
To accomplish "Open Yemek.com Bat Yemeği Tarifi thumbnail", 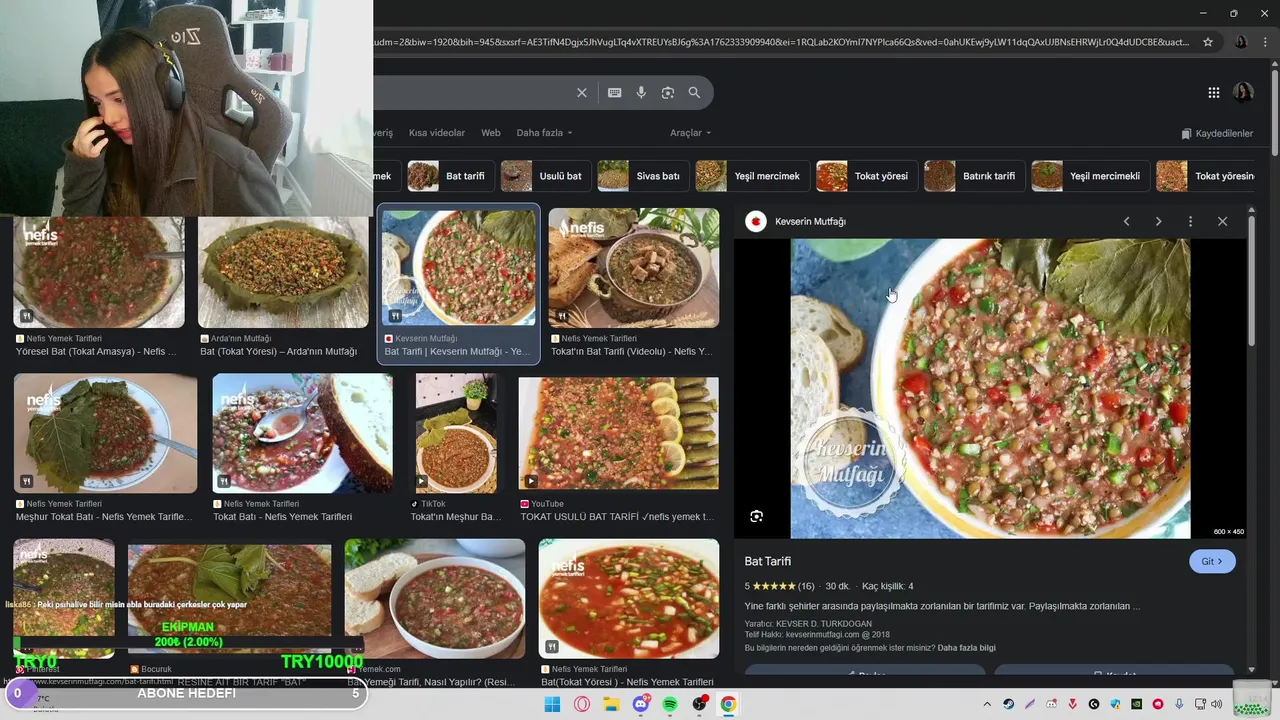I will pyautogui.click(x=435, y=598).
